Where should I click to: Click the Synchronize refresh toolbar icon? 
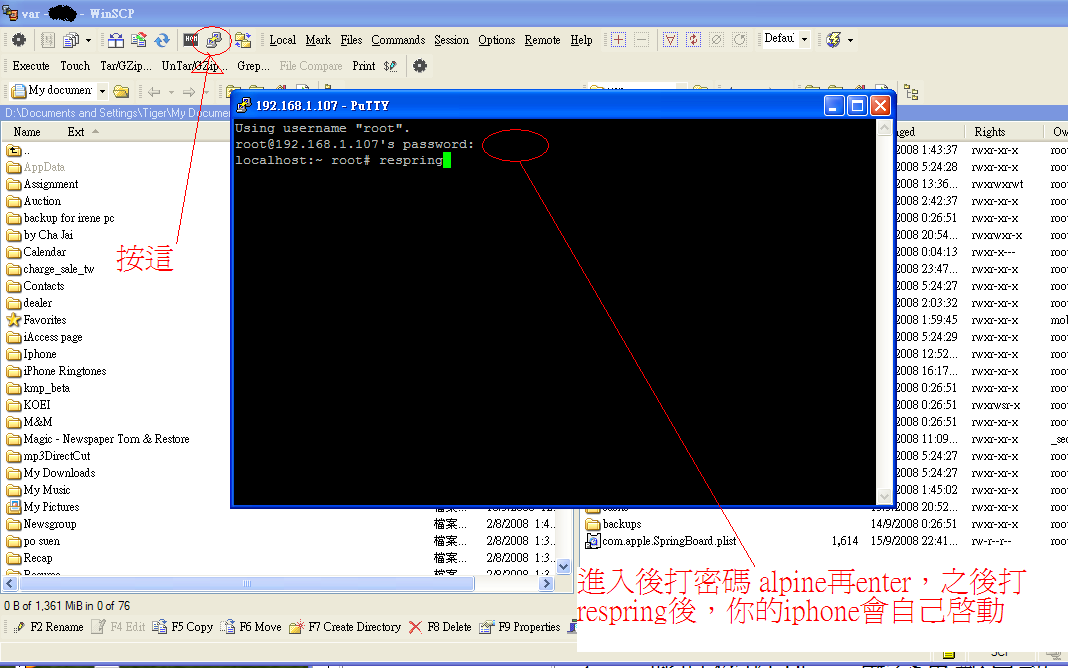coord(161,40)
